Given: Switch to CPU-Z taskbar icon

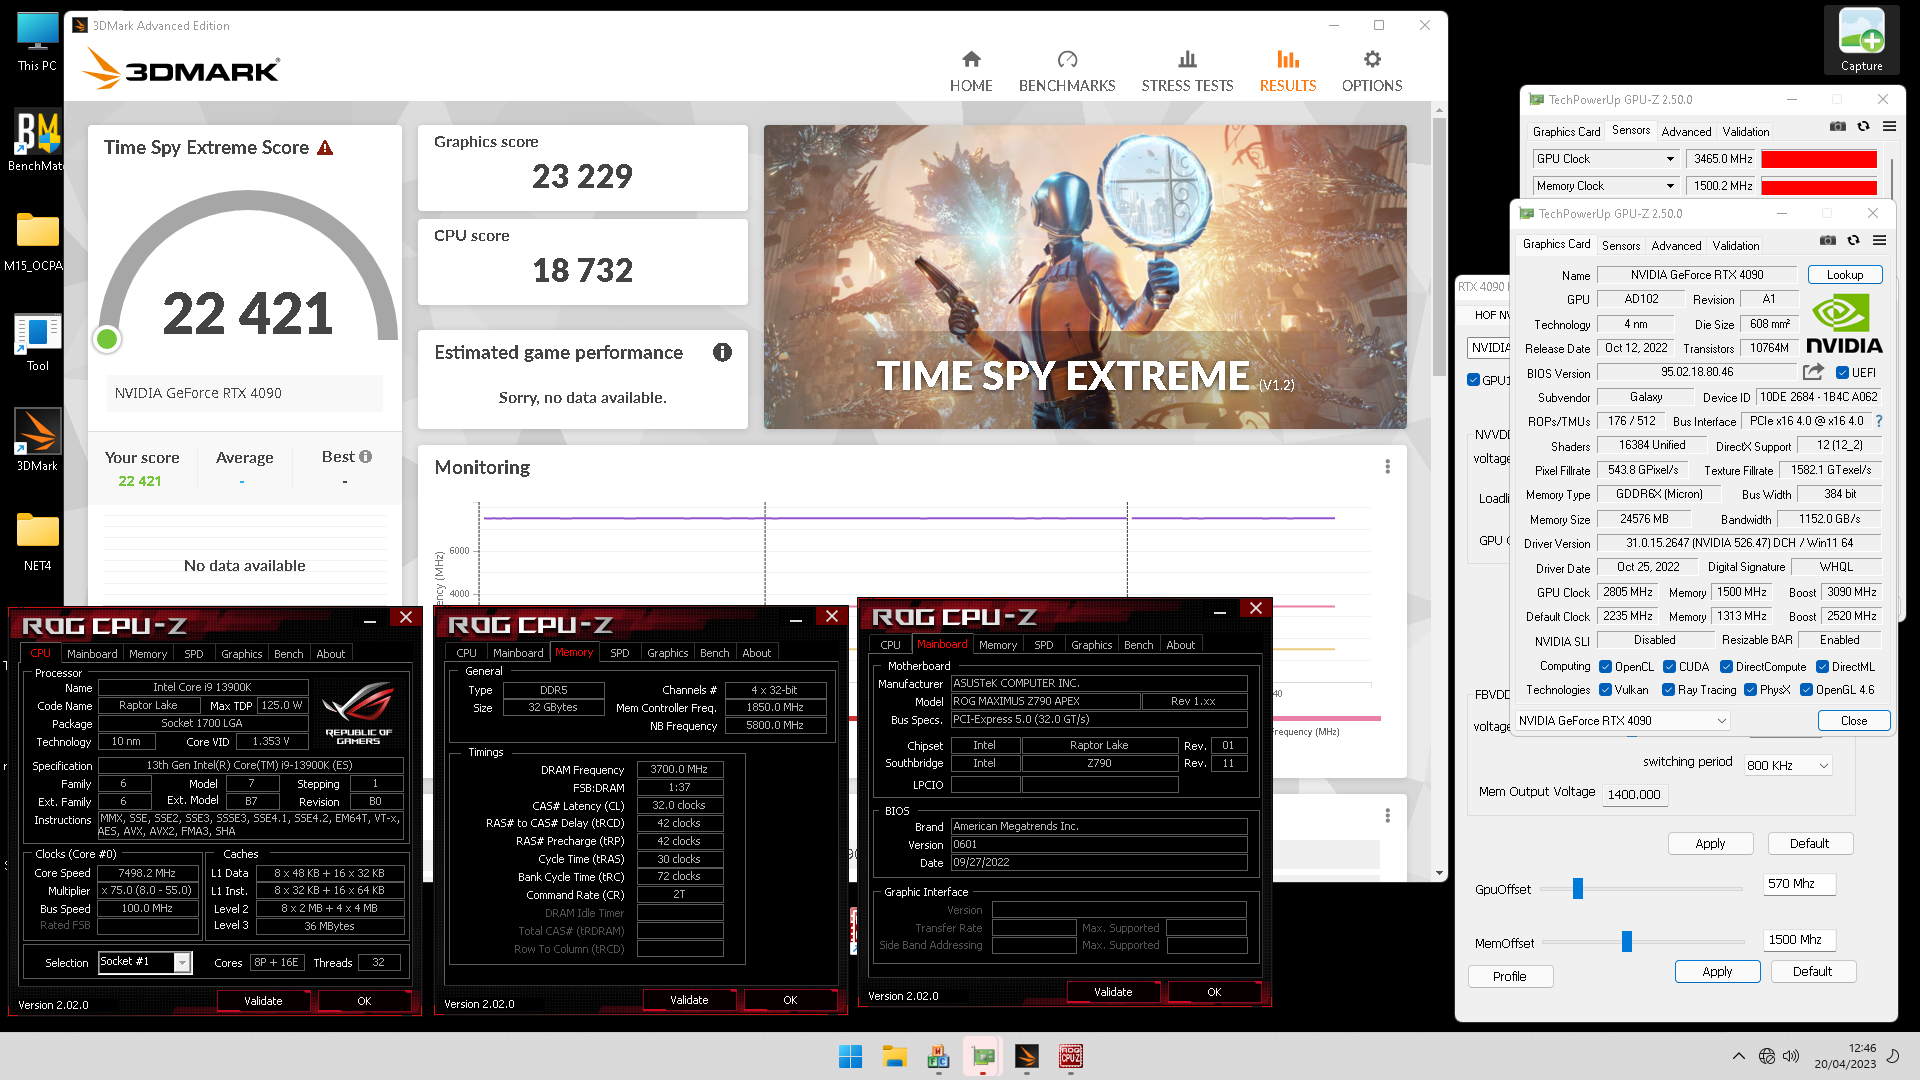Looking at the screenshot, I should [x=1070, y=1056].
